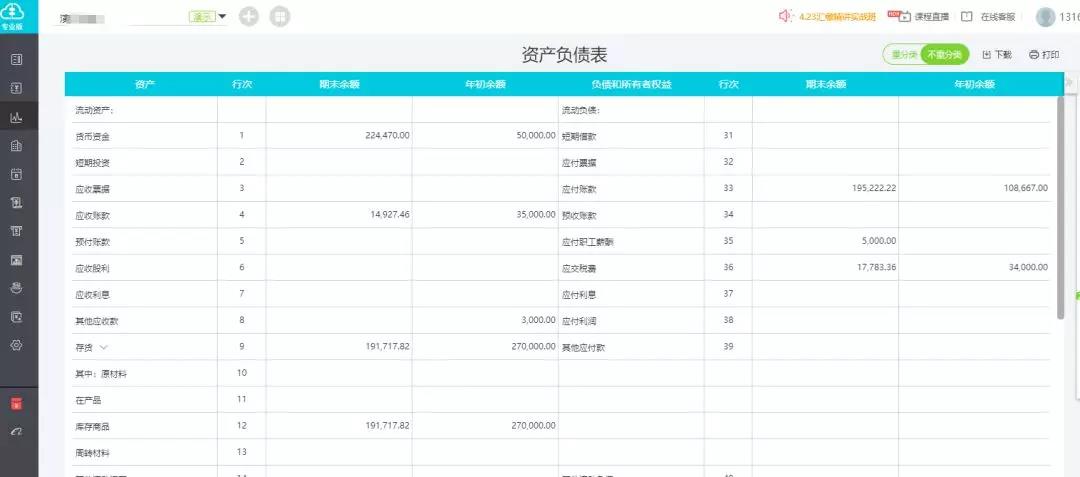
Task: Click the 下载 button text
Action: pyautogui.click(x=1003, y=54)
